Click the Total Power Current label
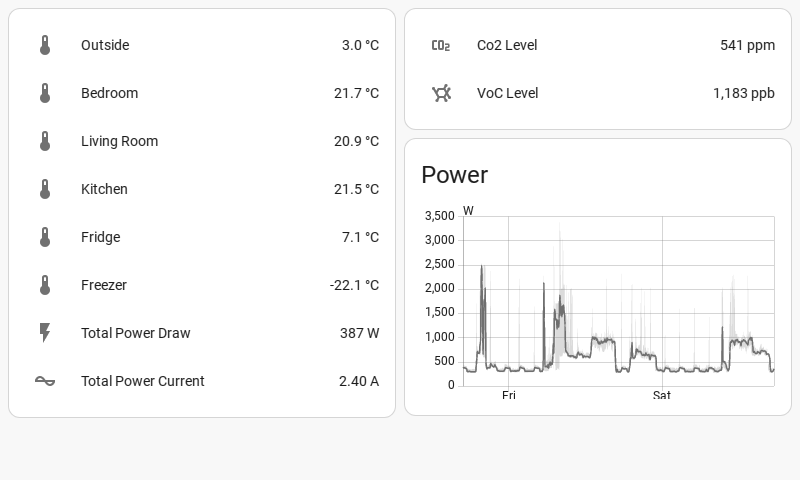The image size is (800, 480). (142, 381)
